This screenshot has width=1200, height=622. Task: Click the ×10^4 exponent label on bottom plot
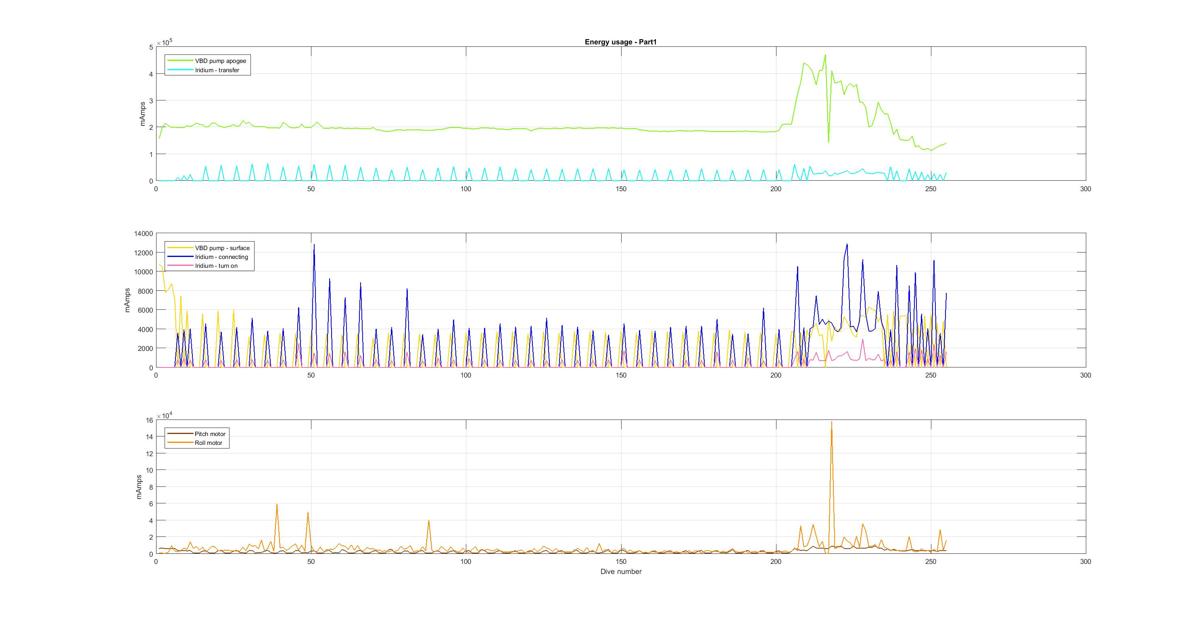click(164, 415)
